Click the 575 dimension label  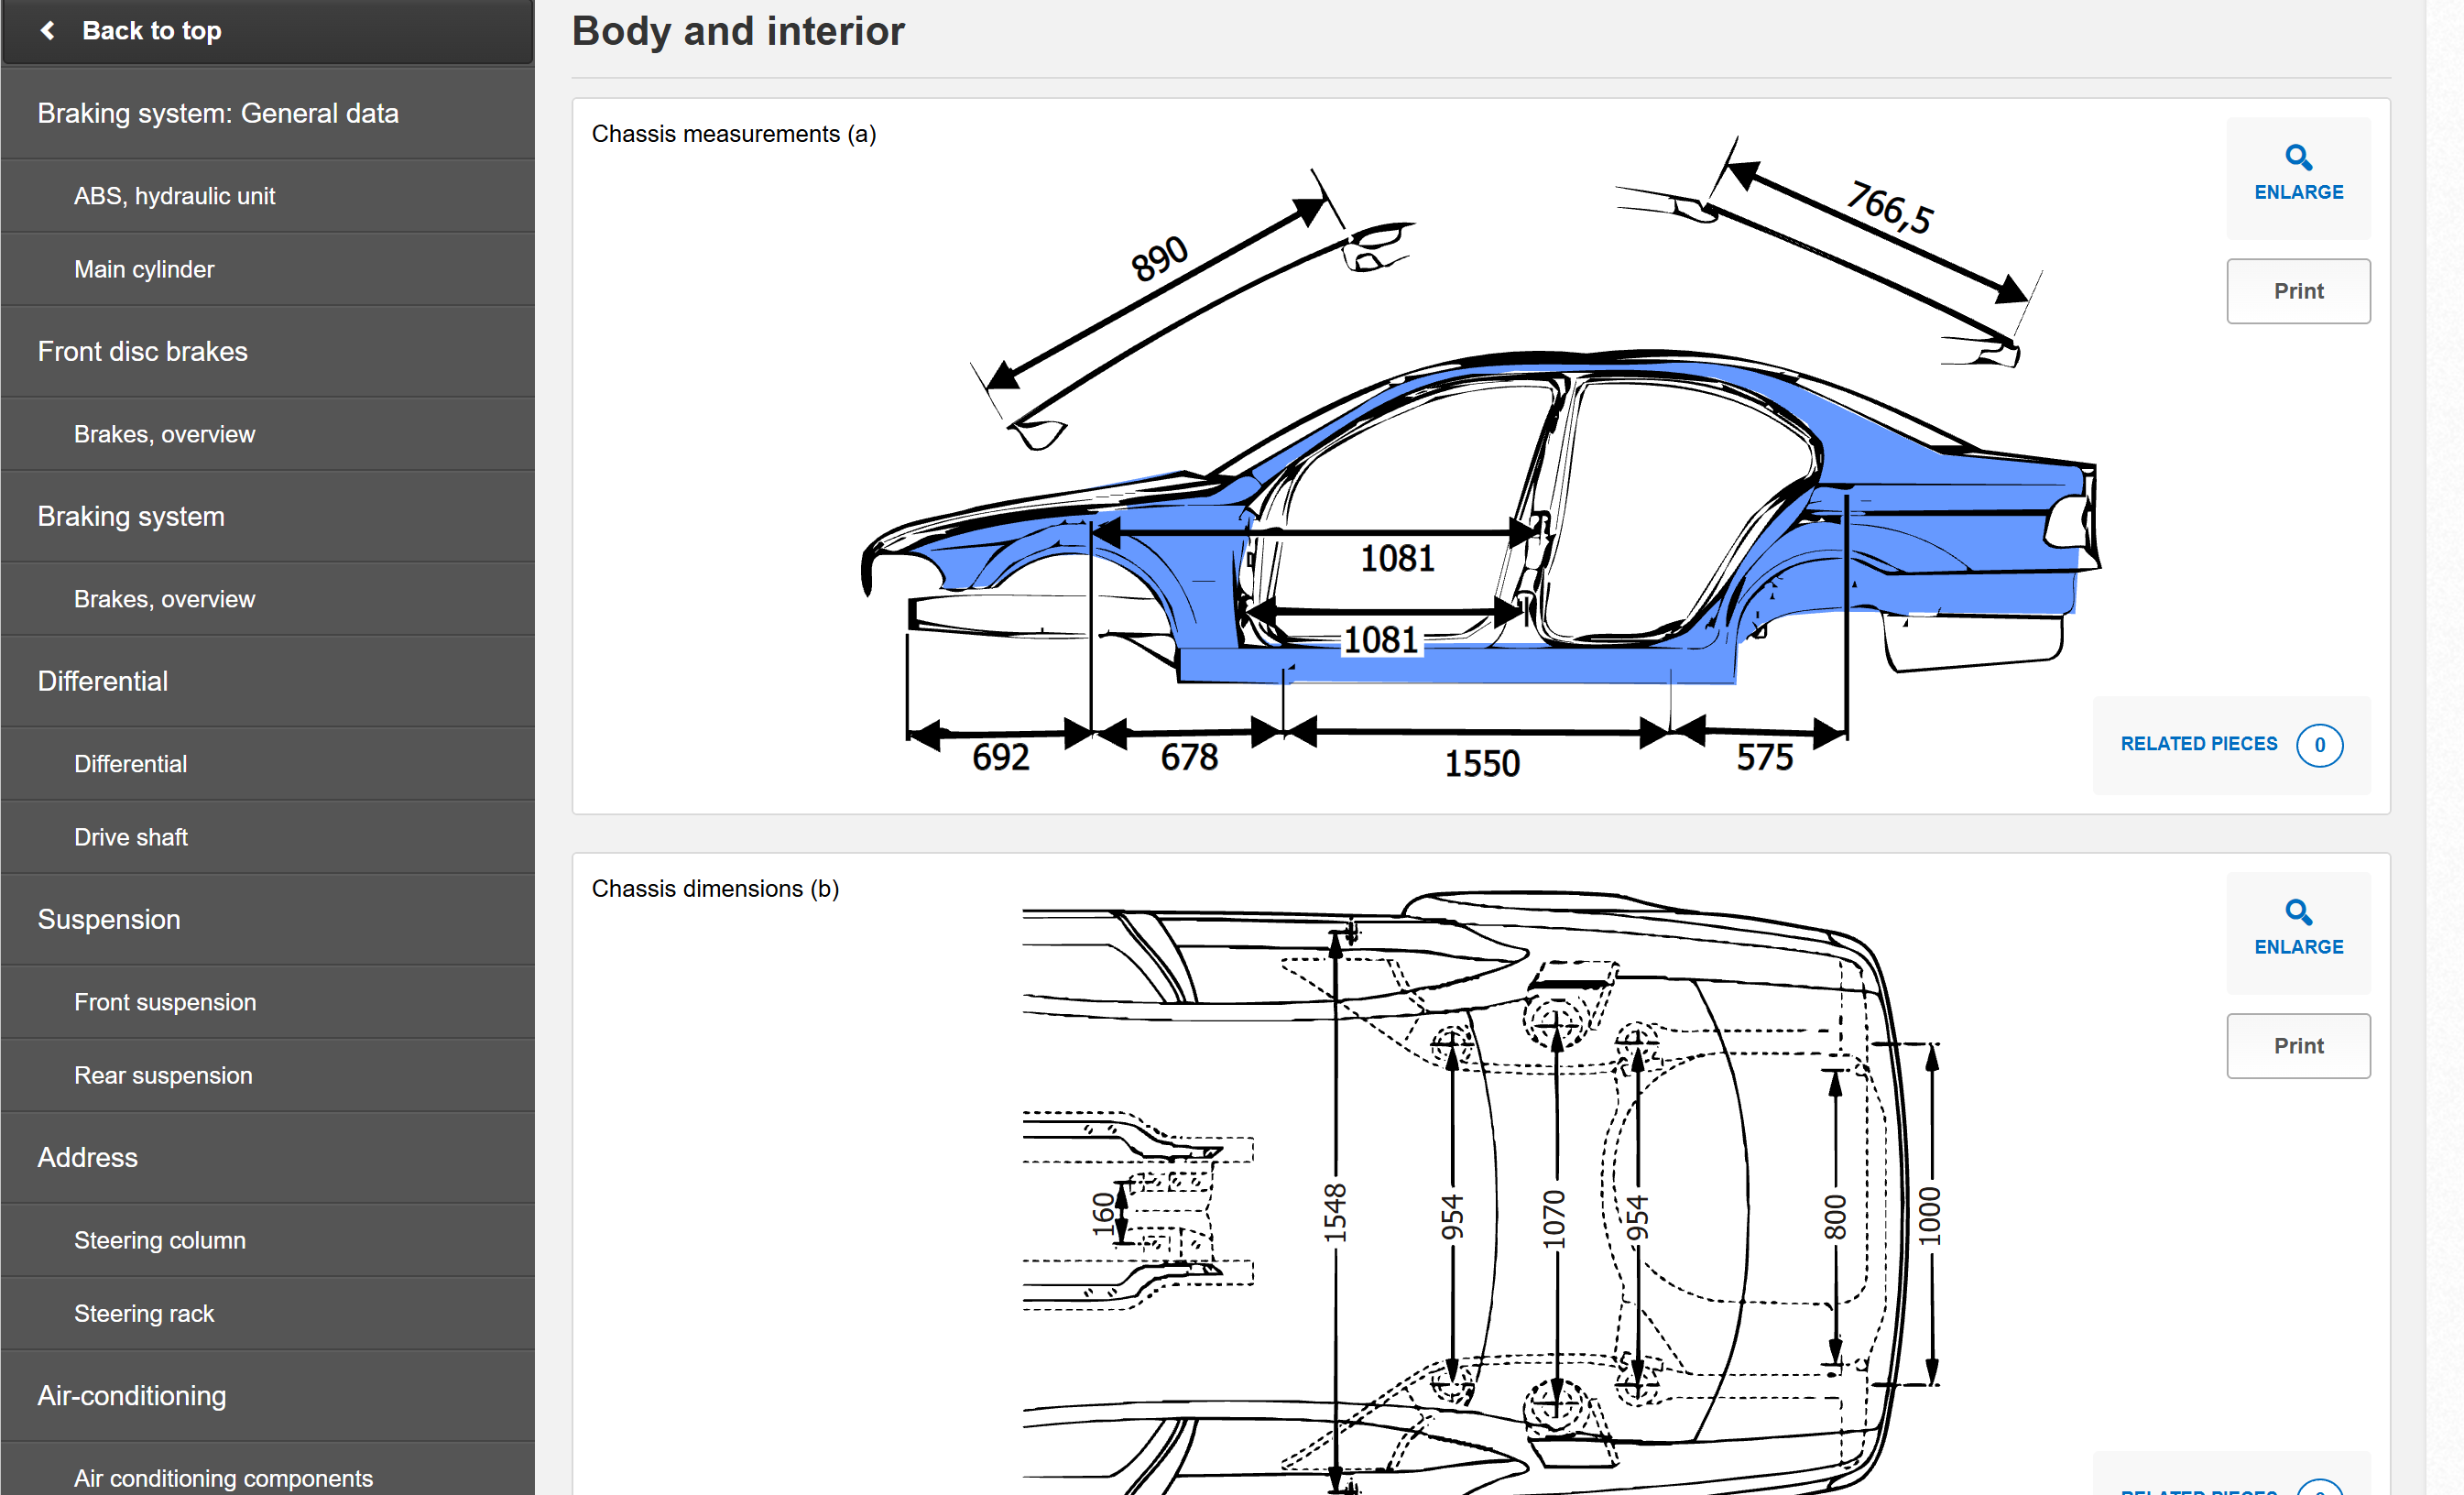[1764, 757]
